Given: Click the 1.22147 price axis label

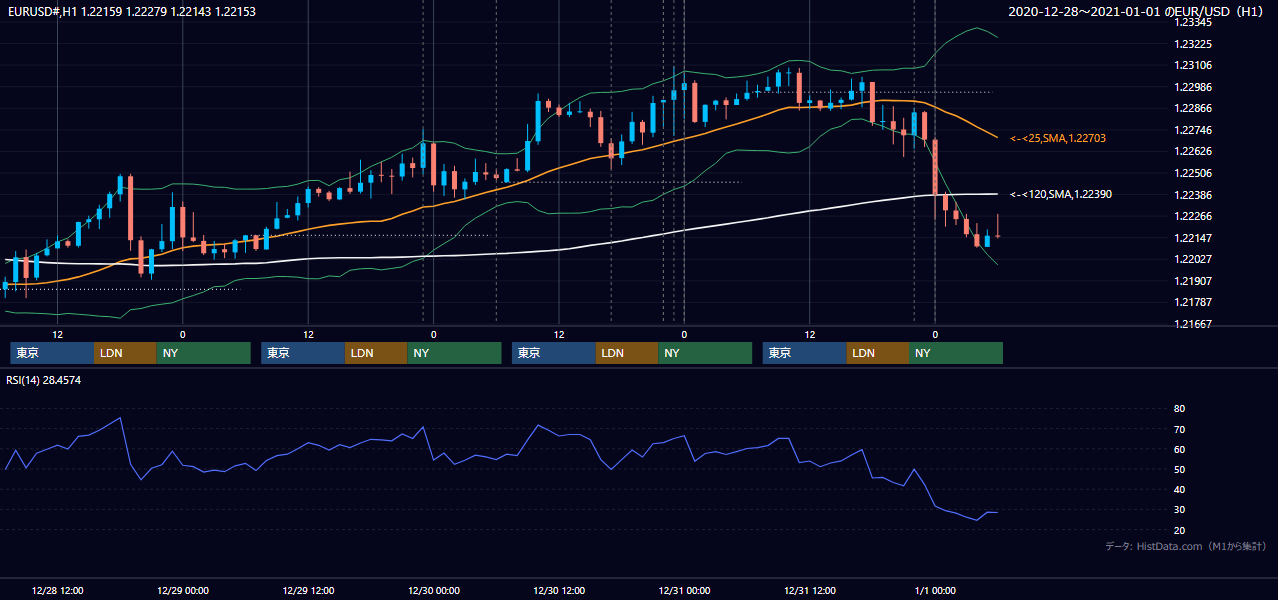Looking at the screenshot, I should click(1193, 238).
